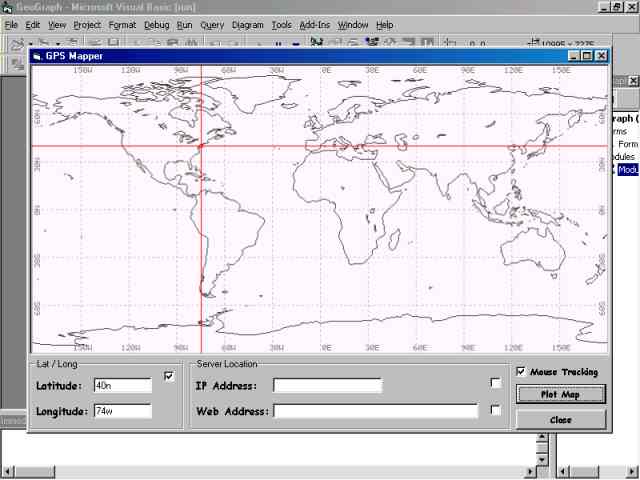The height and width of the screenshot is (480, 640).
Task: Open the Add-Ins menu
Action: click(314, 24)
